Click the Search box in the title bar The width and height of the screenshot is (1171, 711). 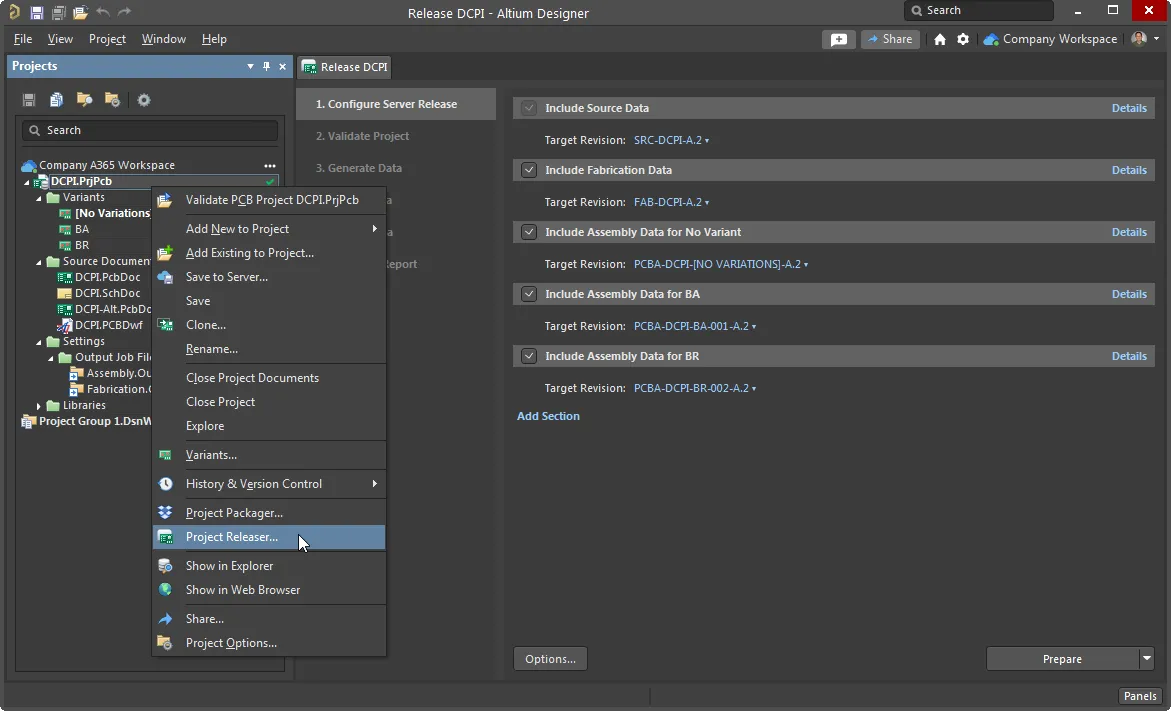point(978,10)
